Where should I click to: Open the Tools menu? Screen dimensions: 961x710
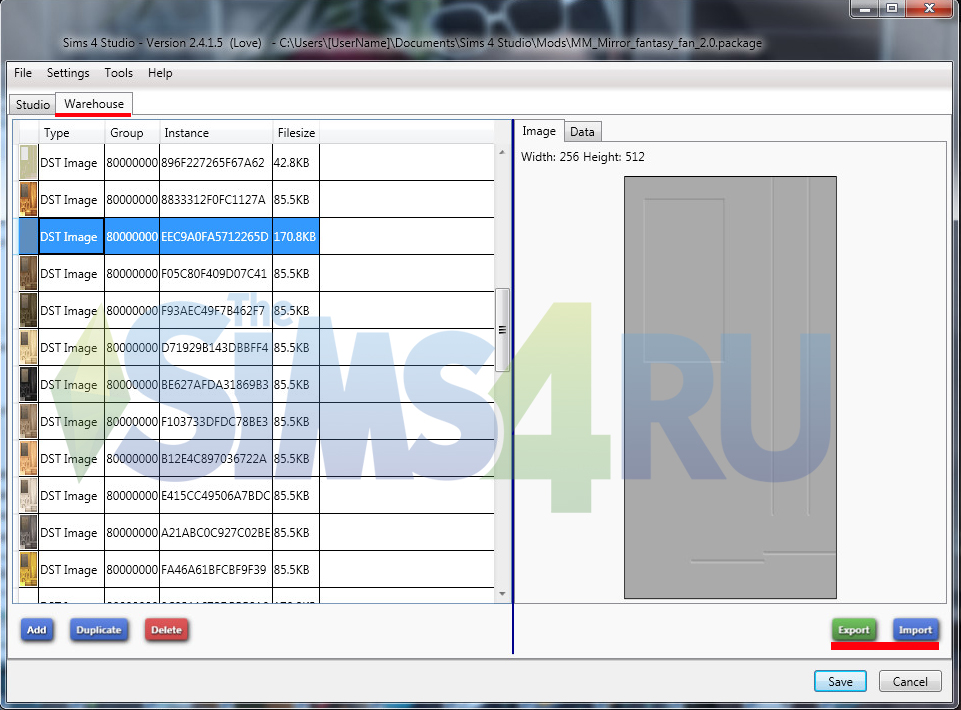(118, 73)
